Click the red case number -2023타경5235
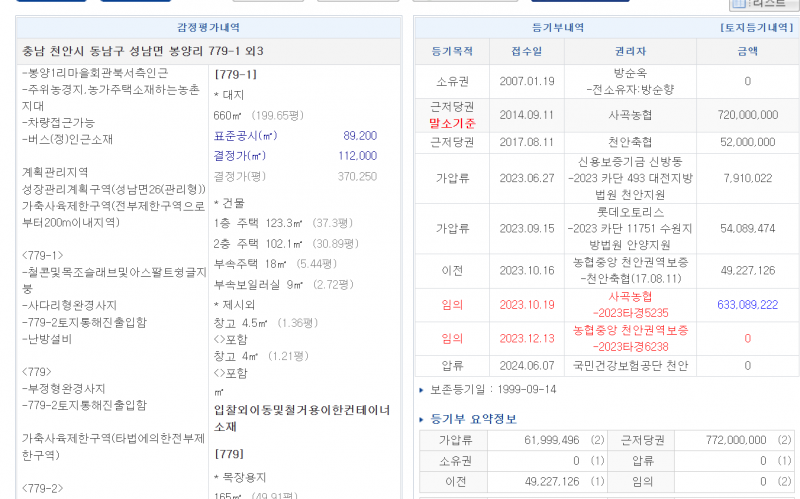Image resolution: width=800 pixels, height=499 pixels. pos(630,313)
